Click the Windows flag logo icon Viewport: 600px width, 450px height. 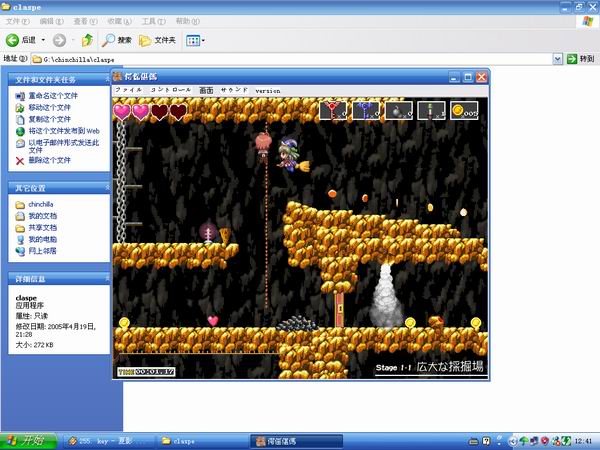587,21
